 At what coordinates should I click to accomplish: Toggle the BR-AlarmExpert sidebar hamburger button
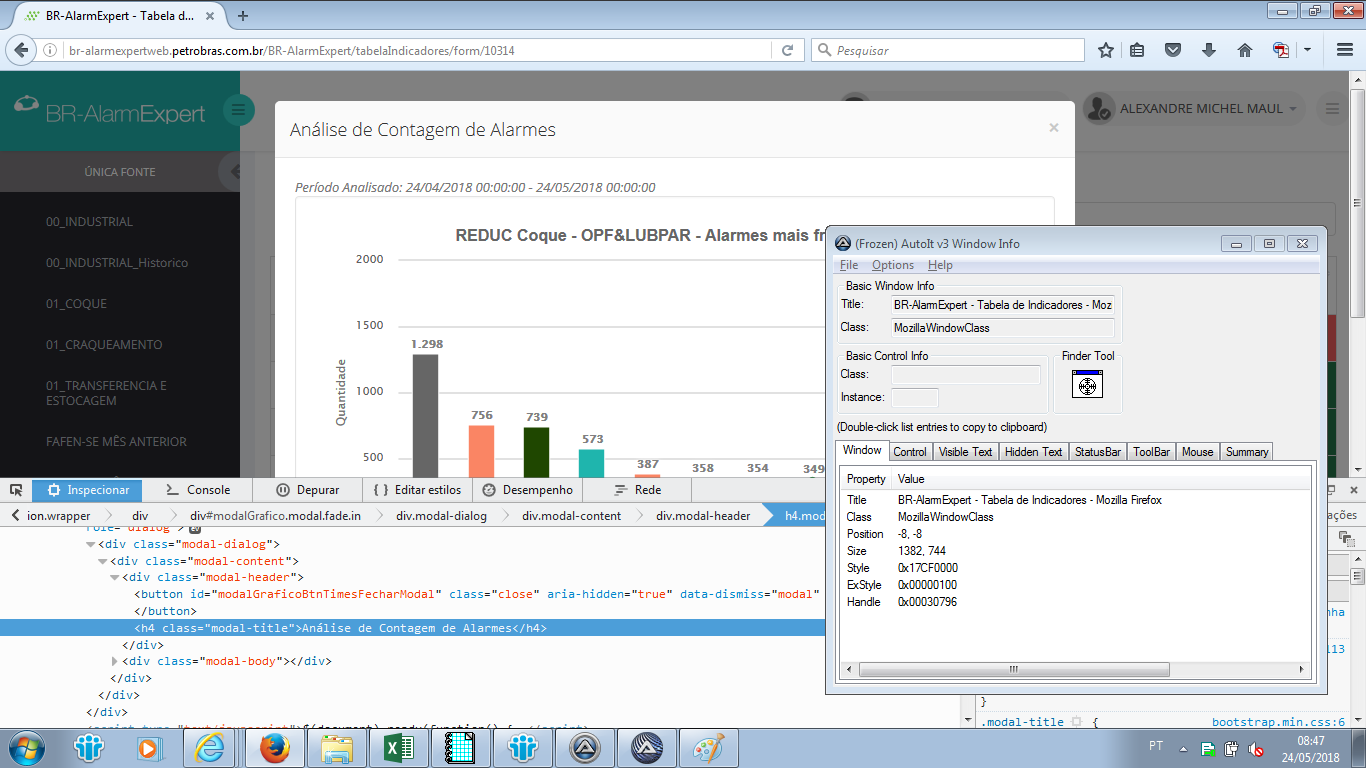pyautogui.click(x=238, y=110)
